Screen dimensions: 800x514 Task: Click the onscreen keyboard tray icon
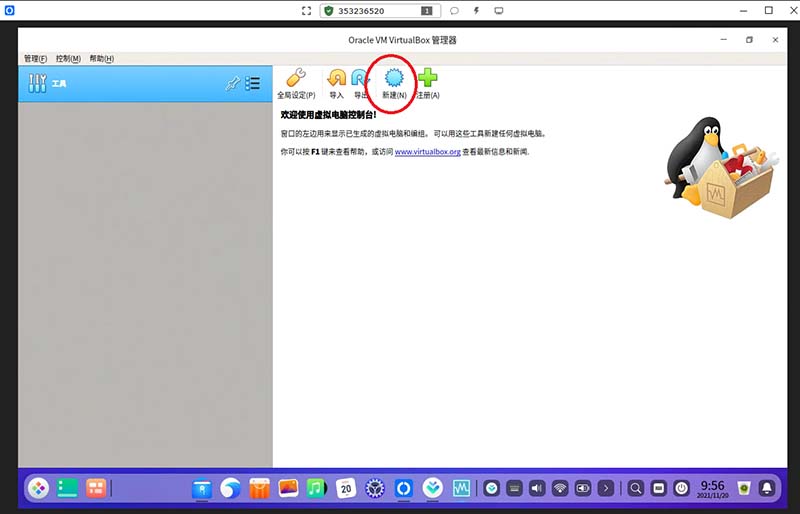[x=514, y=488]
